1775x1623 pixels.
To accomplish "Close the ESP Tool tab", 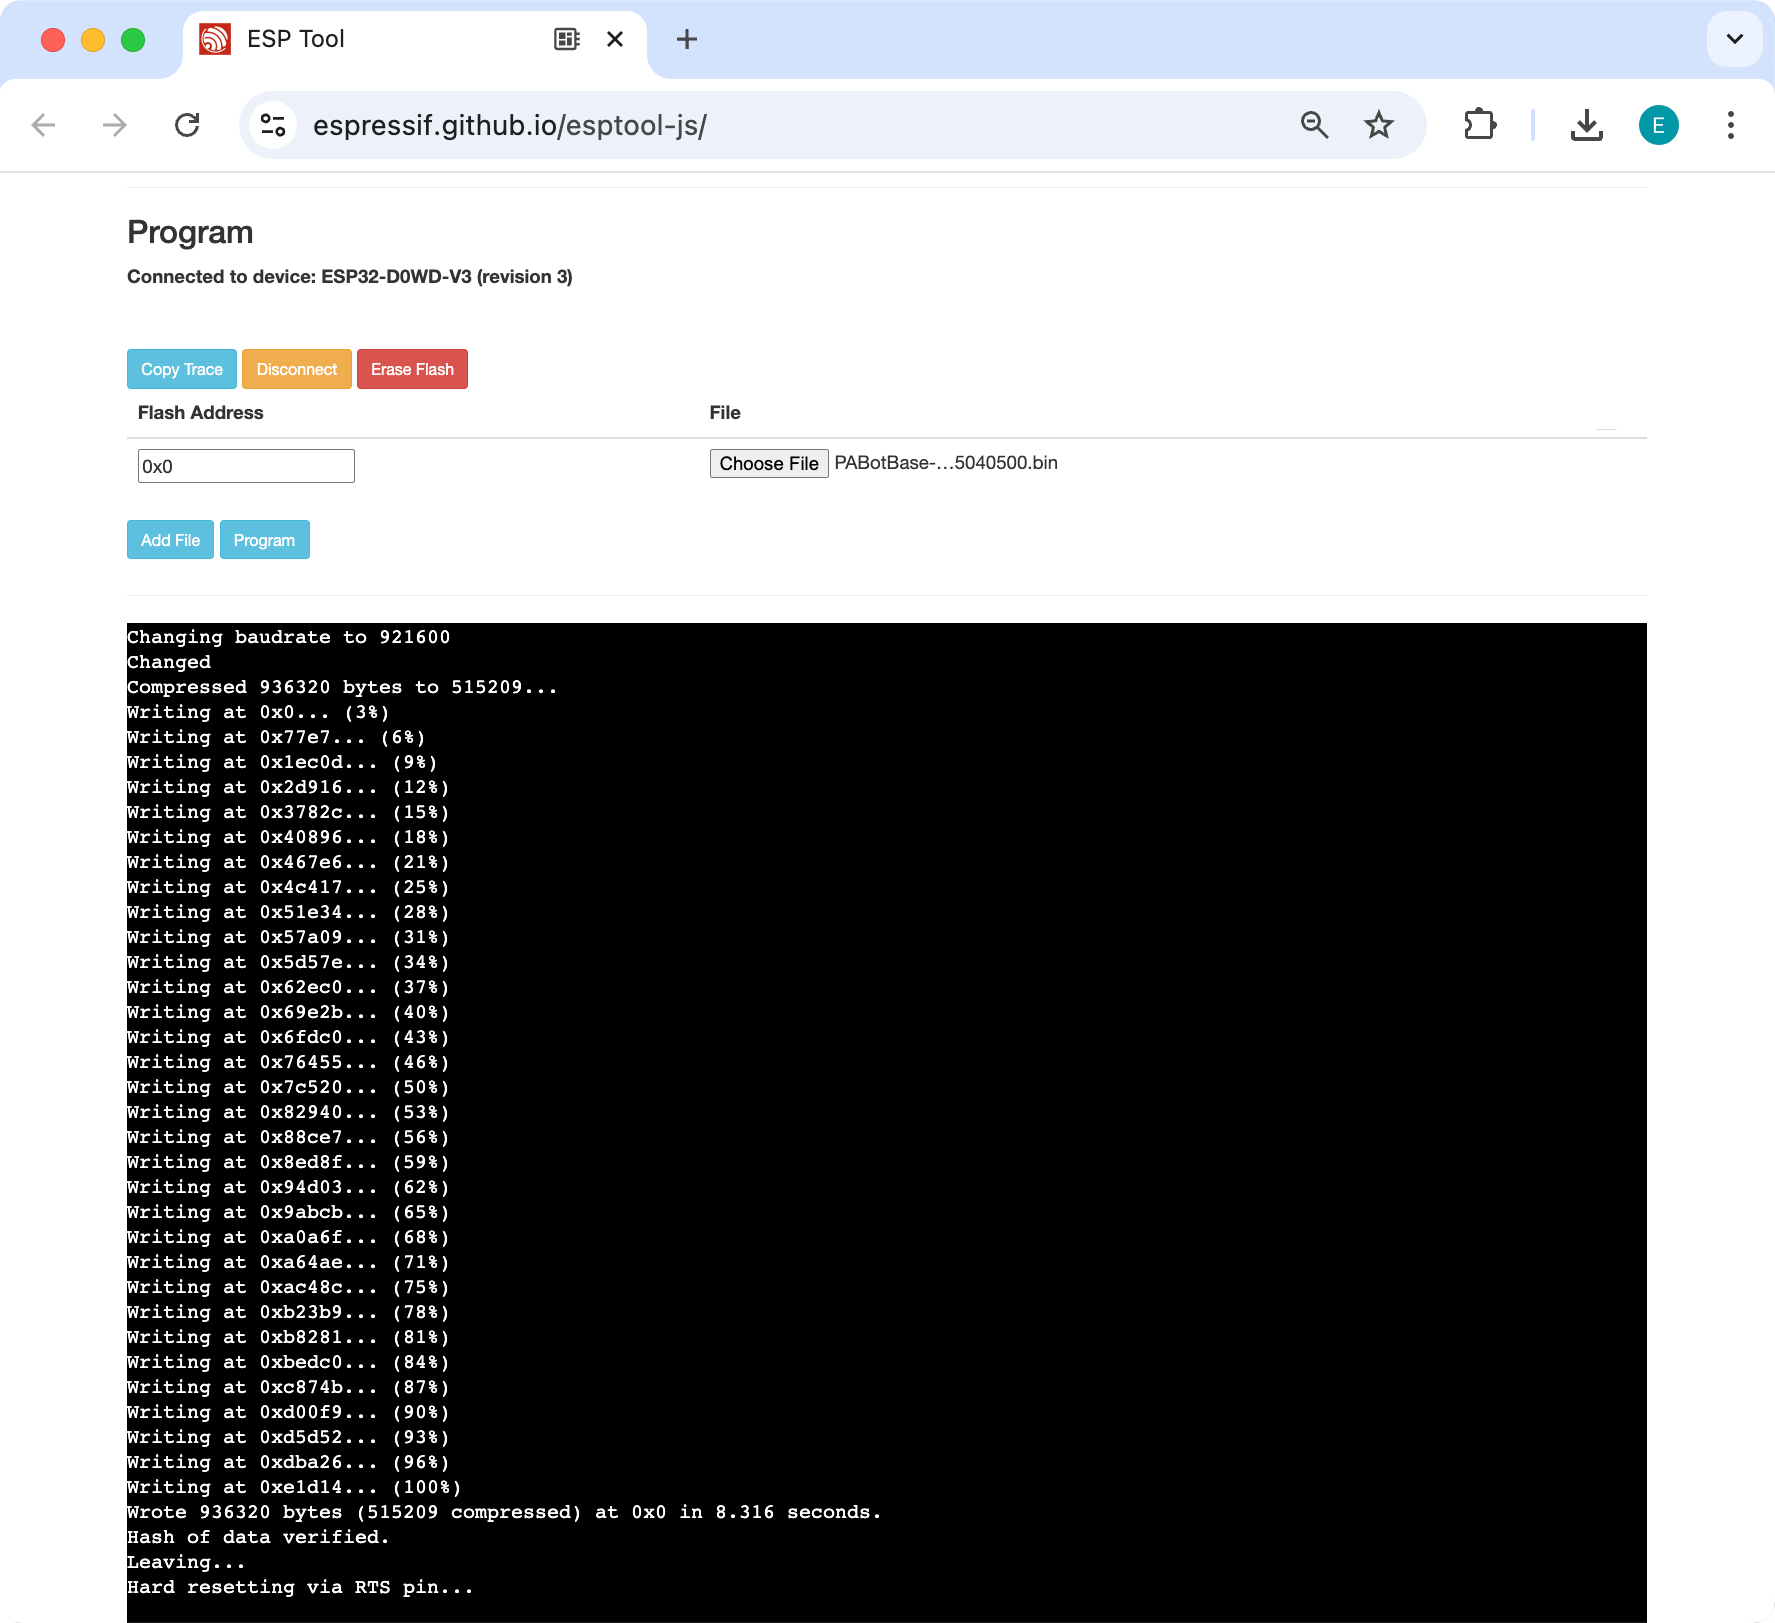I will pos(615,39).
